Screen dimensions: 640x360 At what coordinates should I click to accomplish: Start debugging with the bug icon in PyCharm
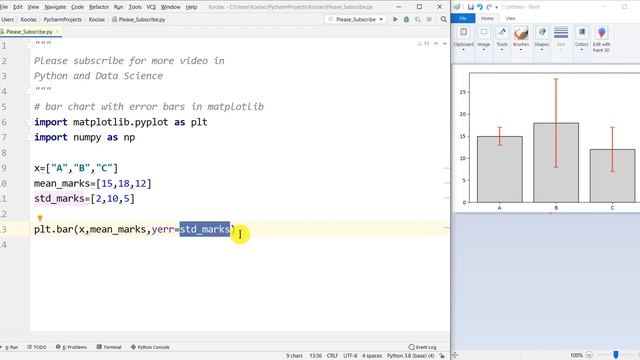407,19
